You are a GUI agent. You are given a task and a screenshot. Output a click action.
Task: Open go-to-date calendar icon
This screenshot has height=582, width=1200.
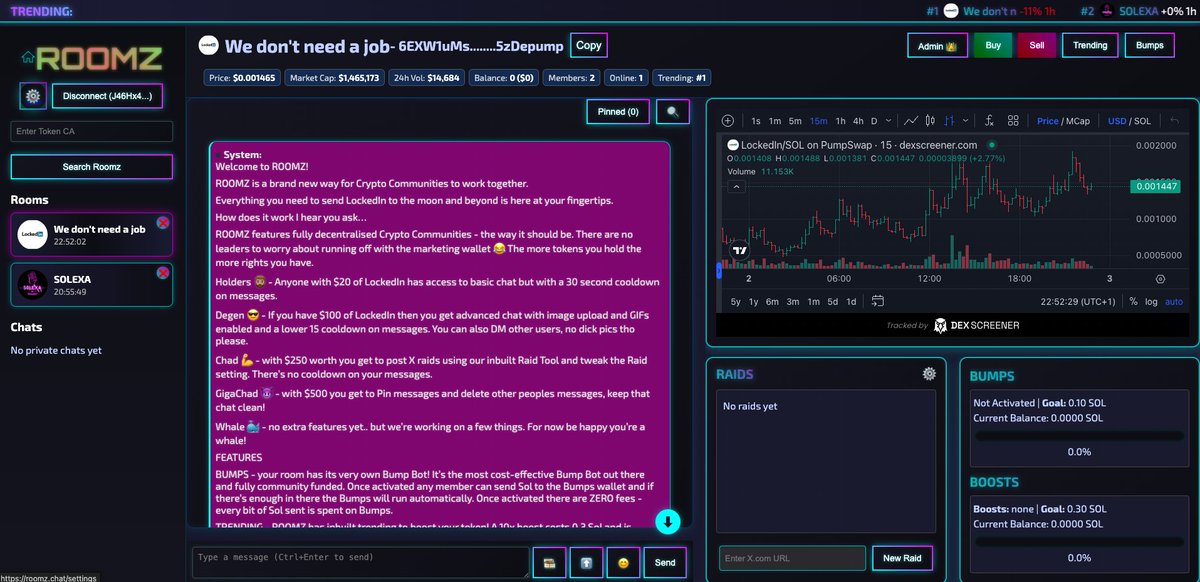[x=878, y=301]
